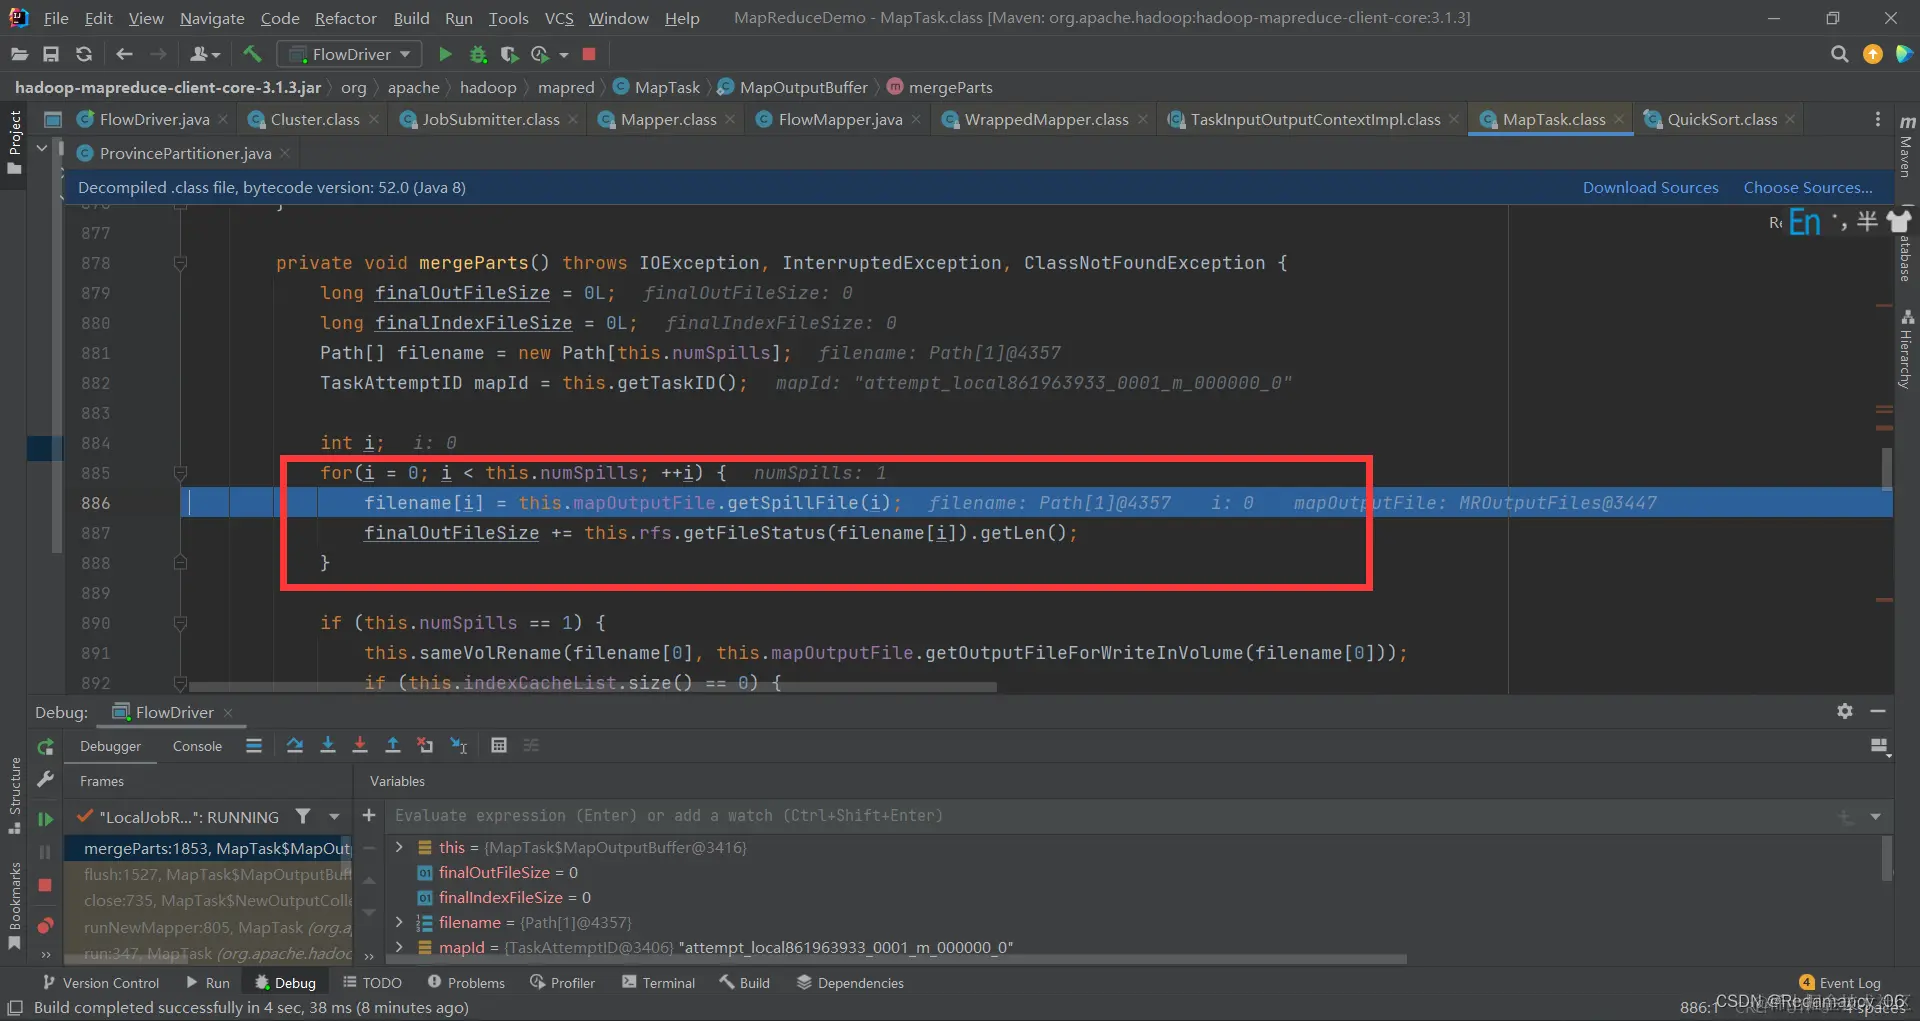Switch to the Console tab in debugger
This screenshot has width=1920, height=1021.
197,746
